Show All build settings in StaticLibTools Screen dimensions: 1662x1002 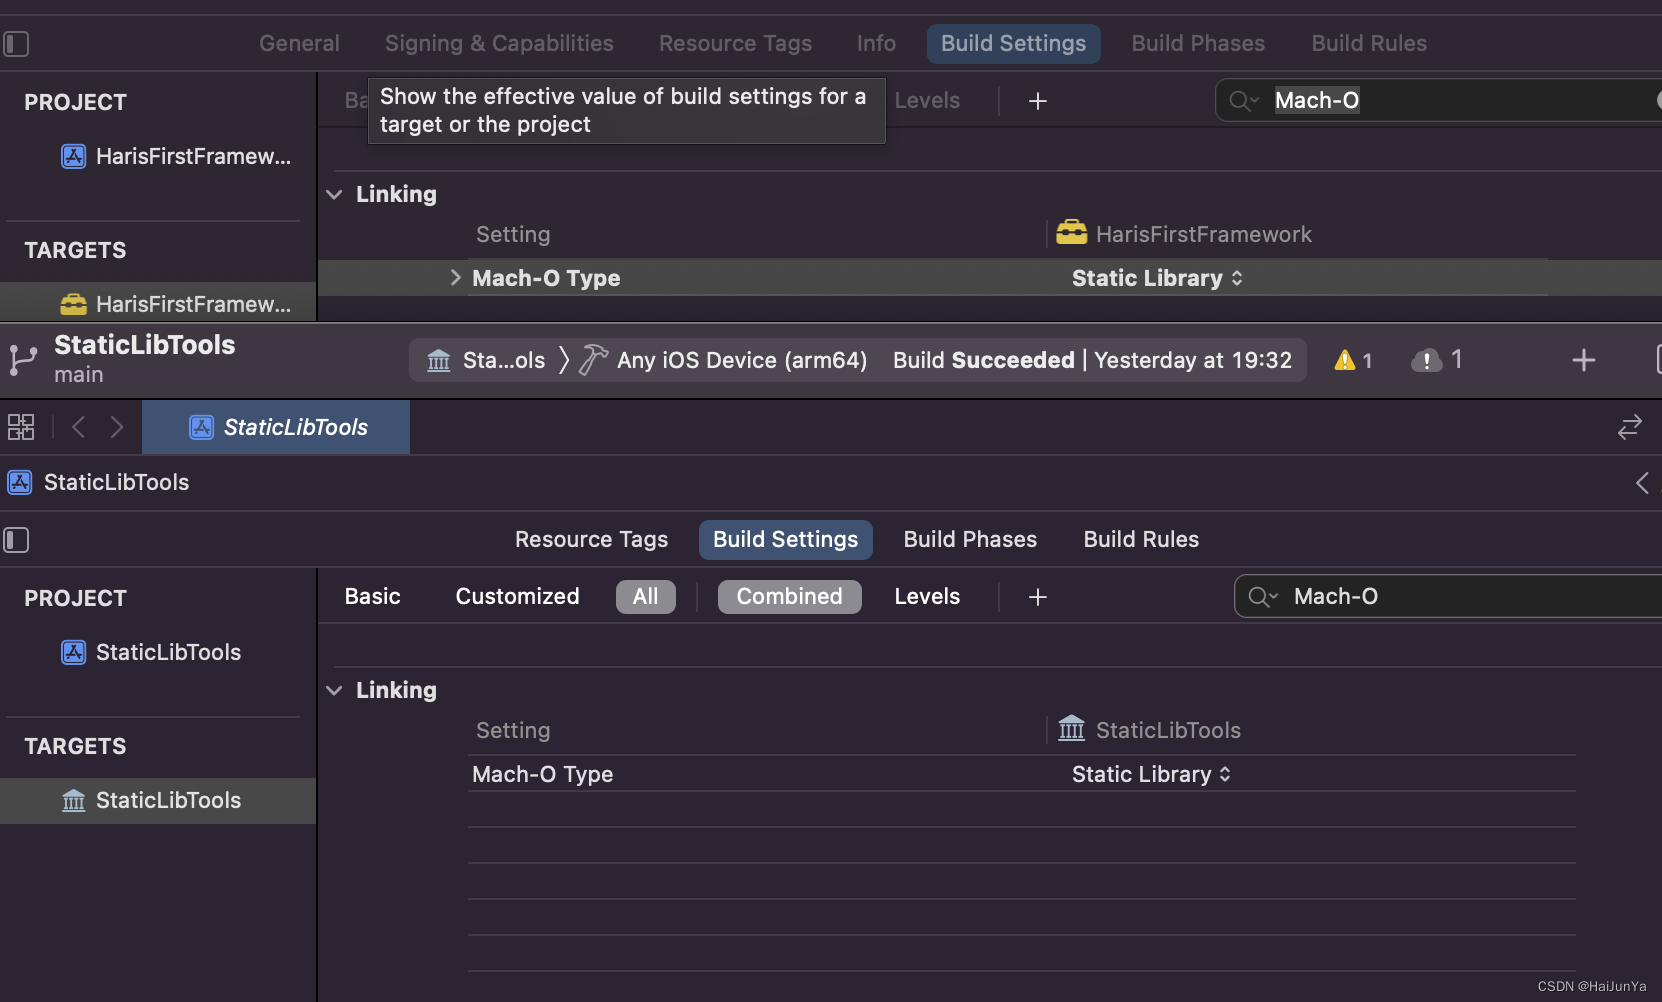coord(645,597)
